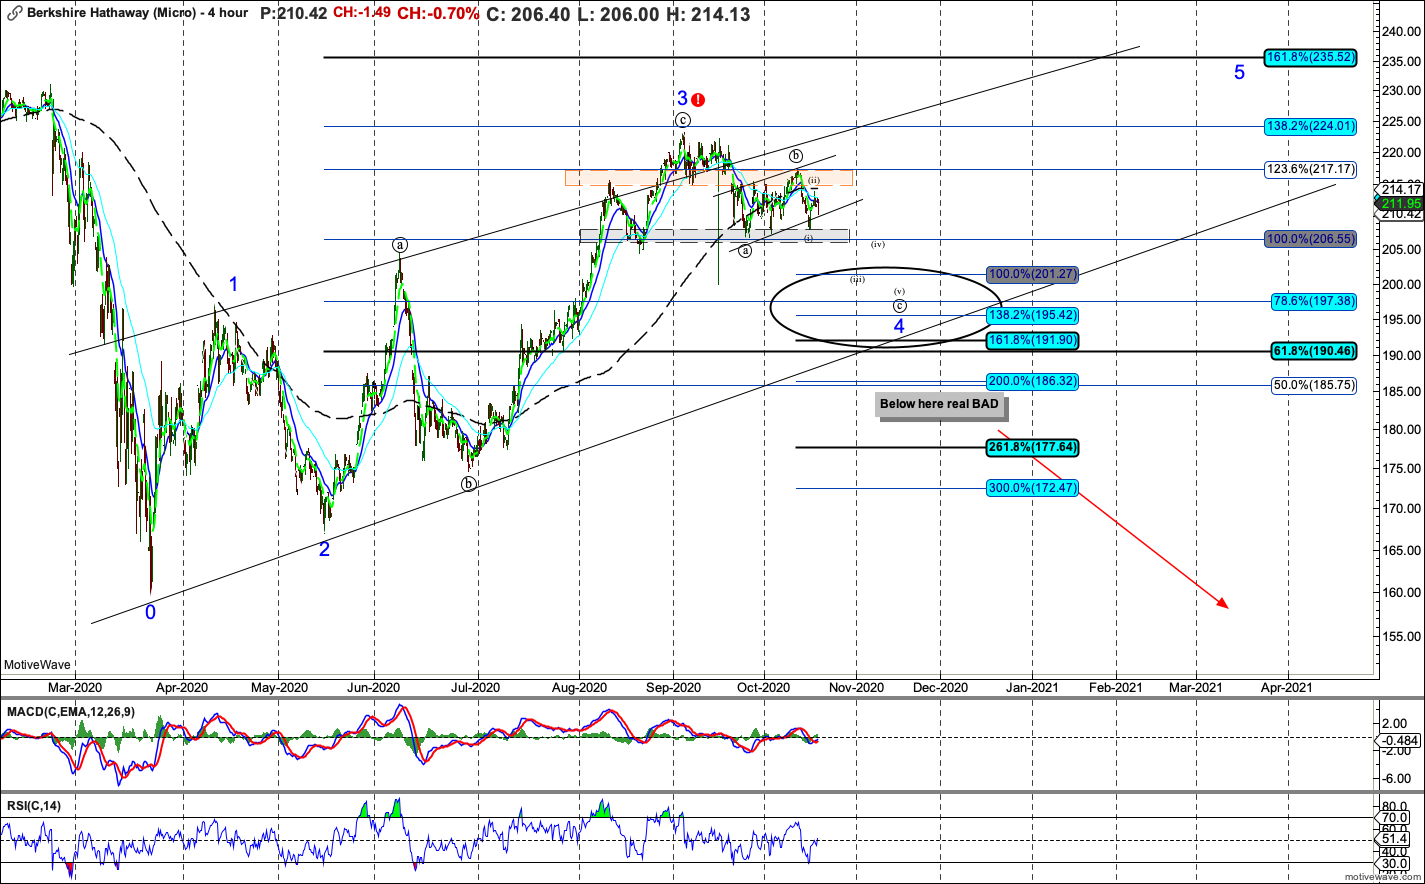Click the green 211.95 current price tag
The height and width of the screenshot is (884, 1425).
(1400, 203)
